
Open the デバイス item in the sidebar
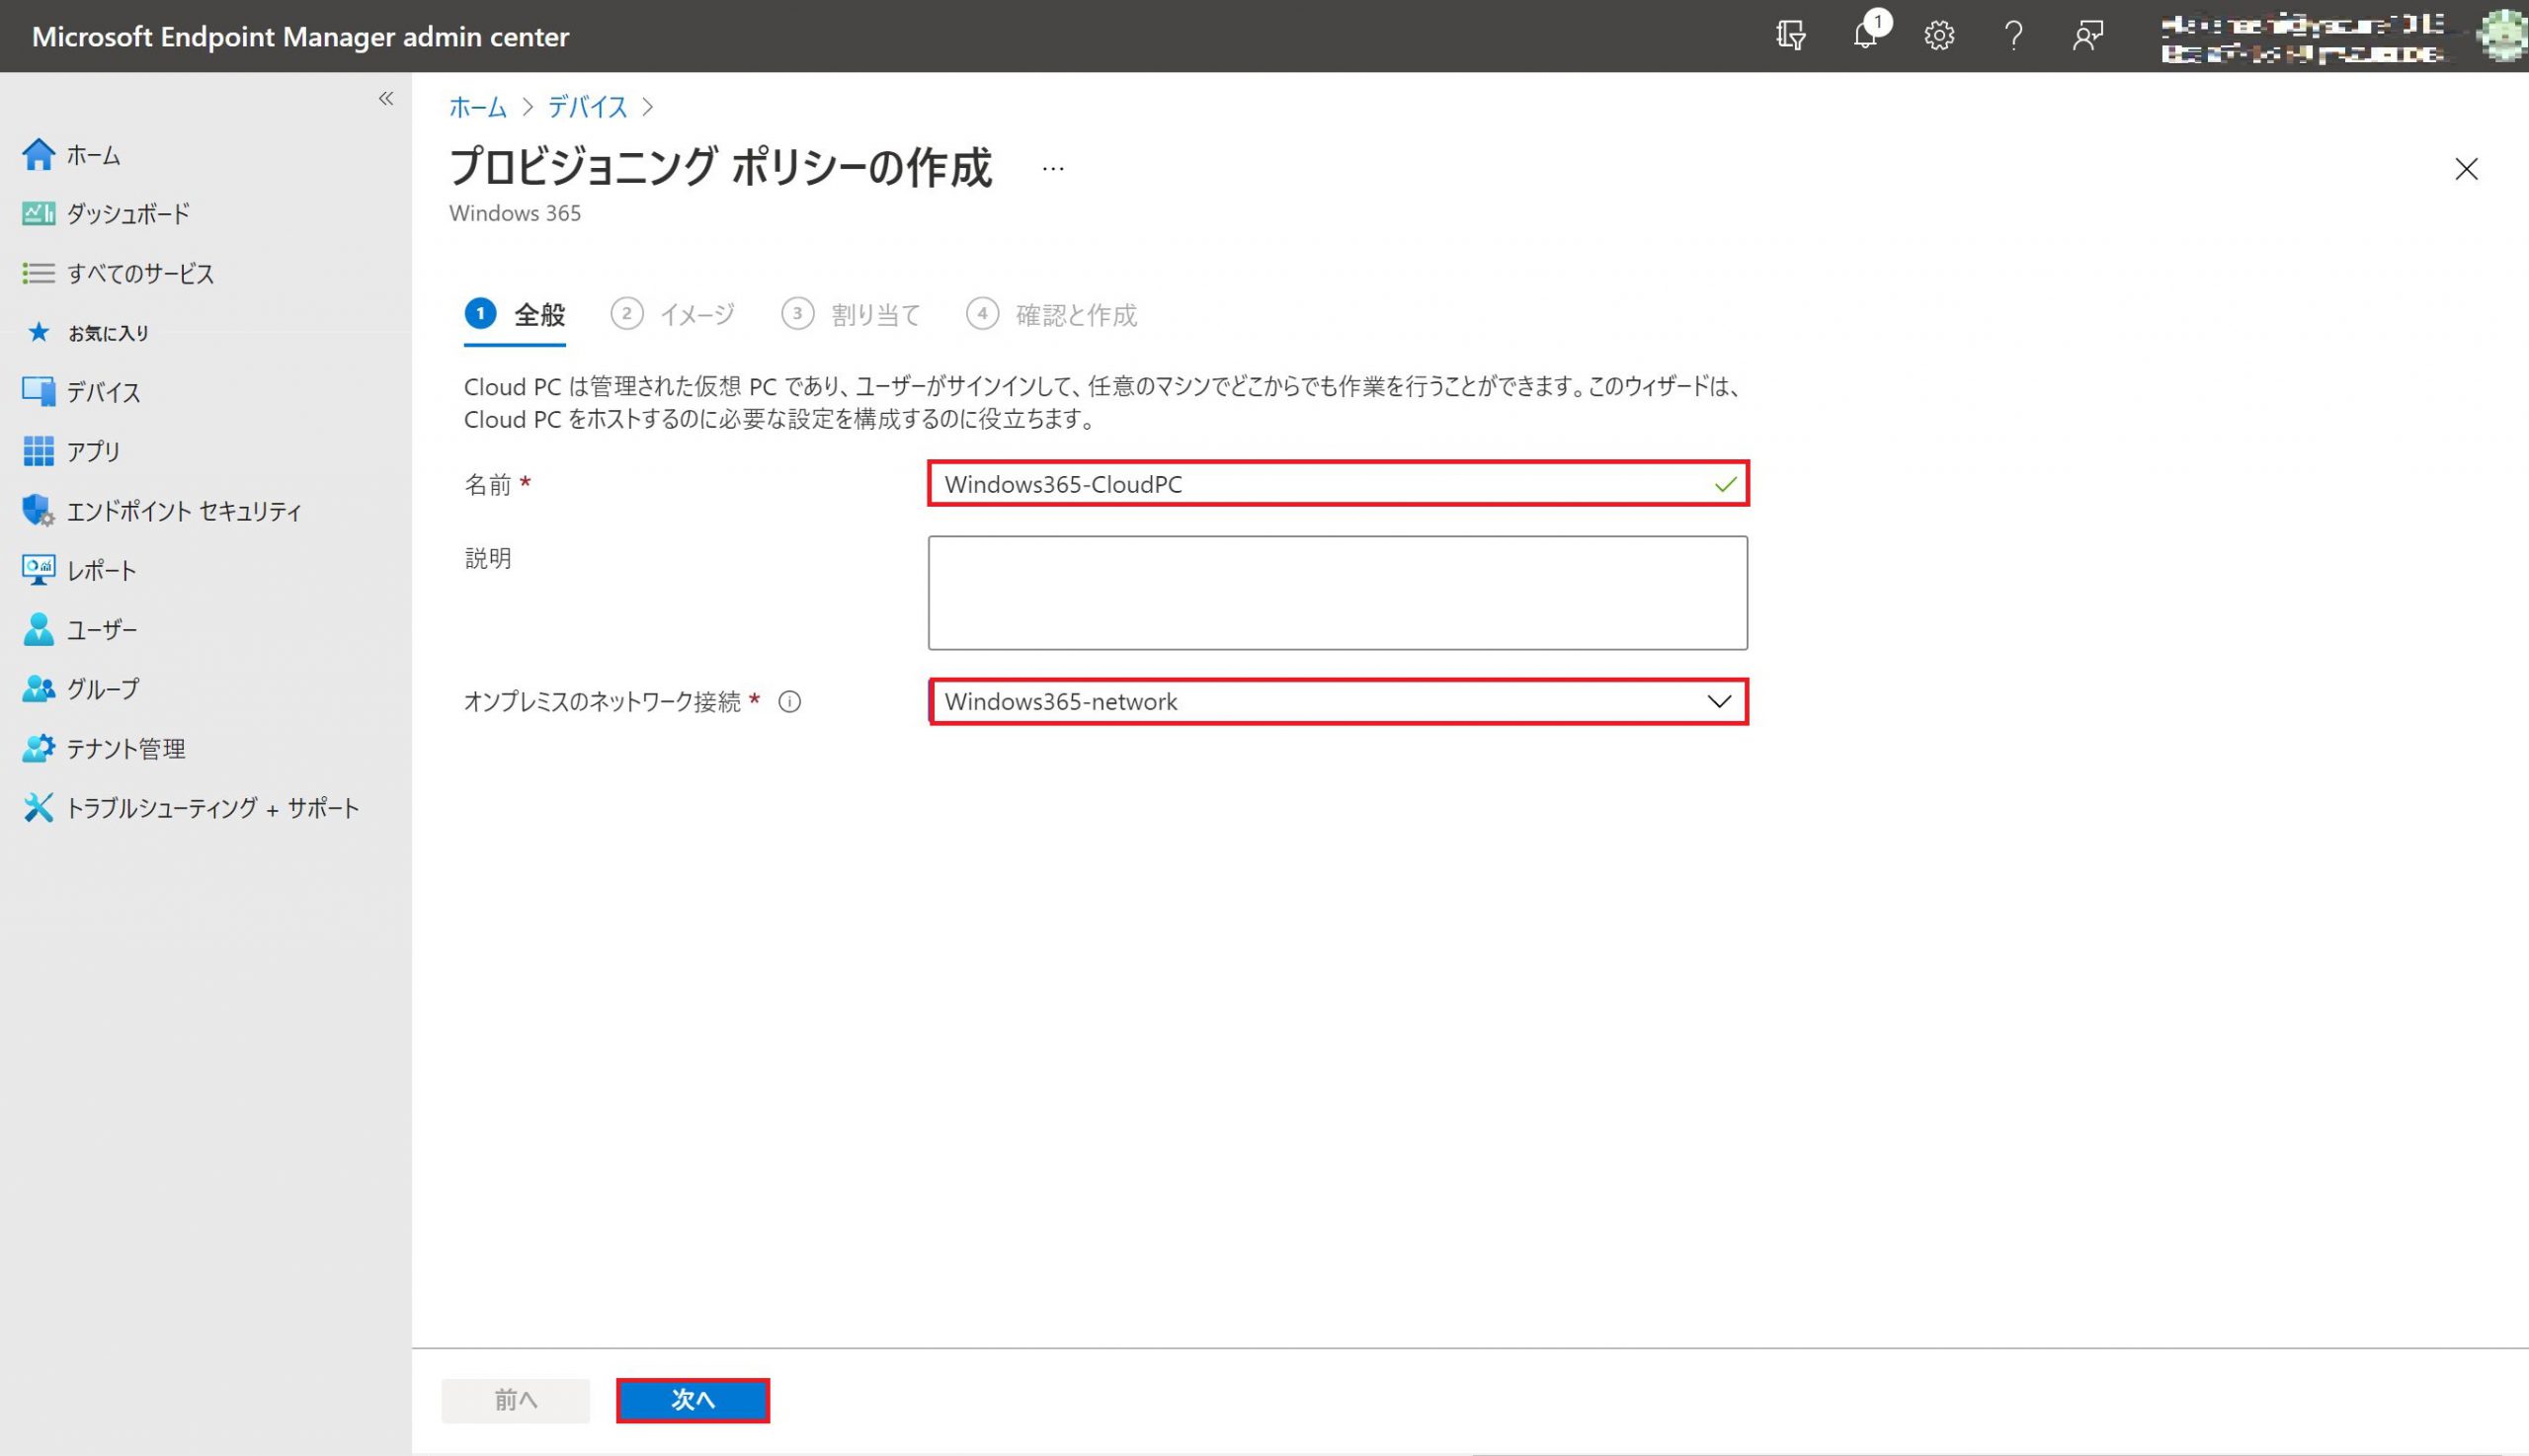point(103,392)
